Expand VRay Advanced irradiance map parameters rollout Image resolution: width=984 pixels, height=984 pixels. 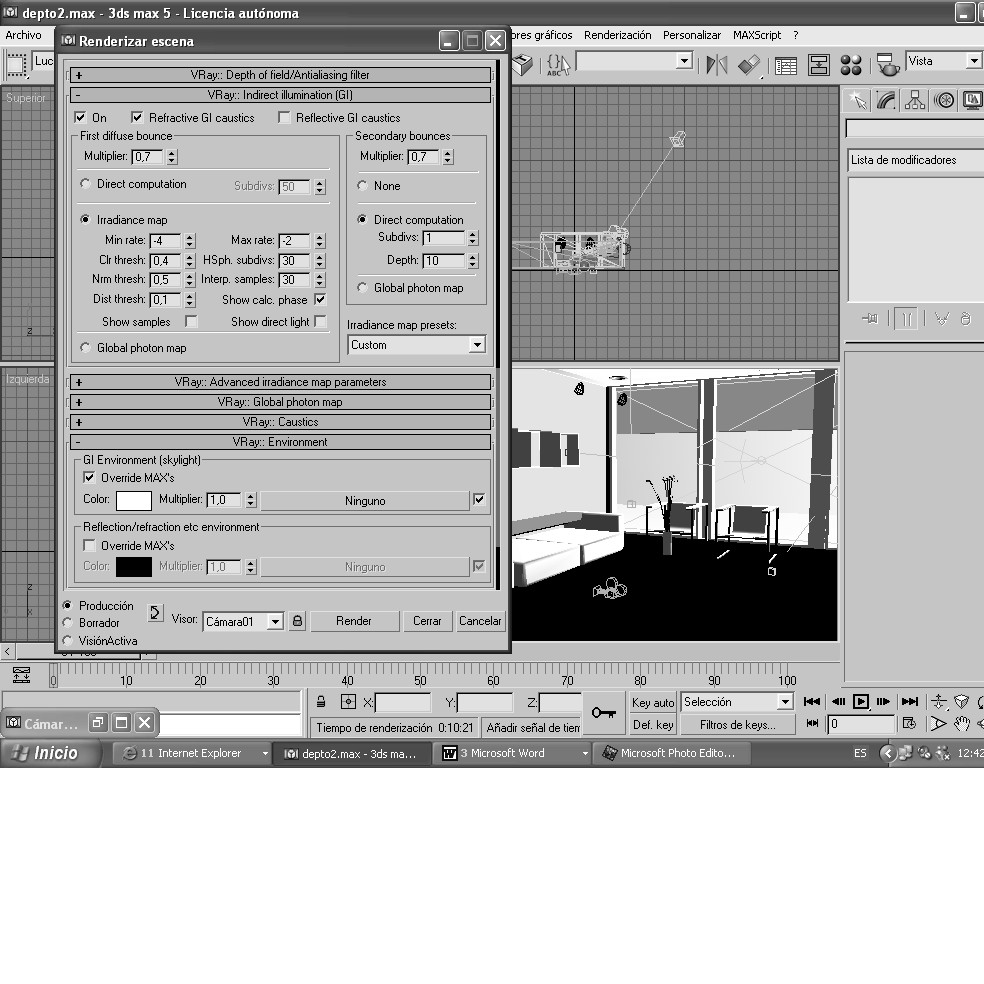click(281, 382)
